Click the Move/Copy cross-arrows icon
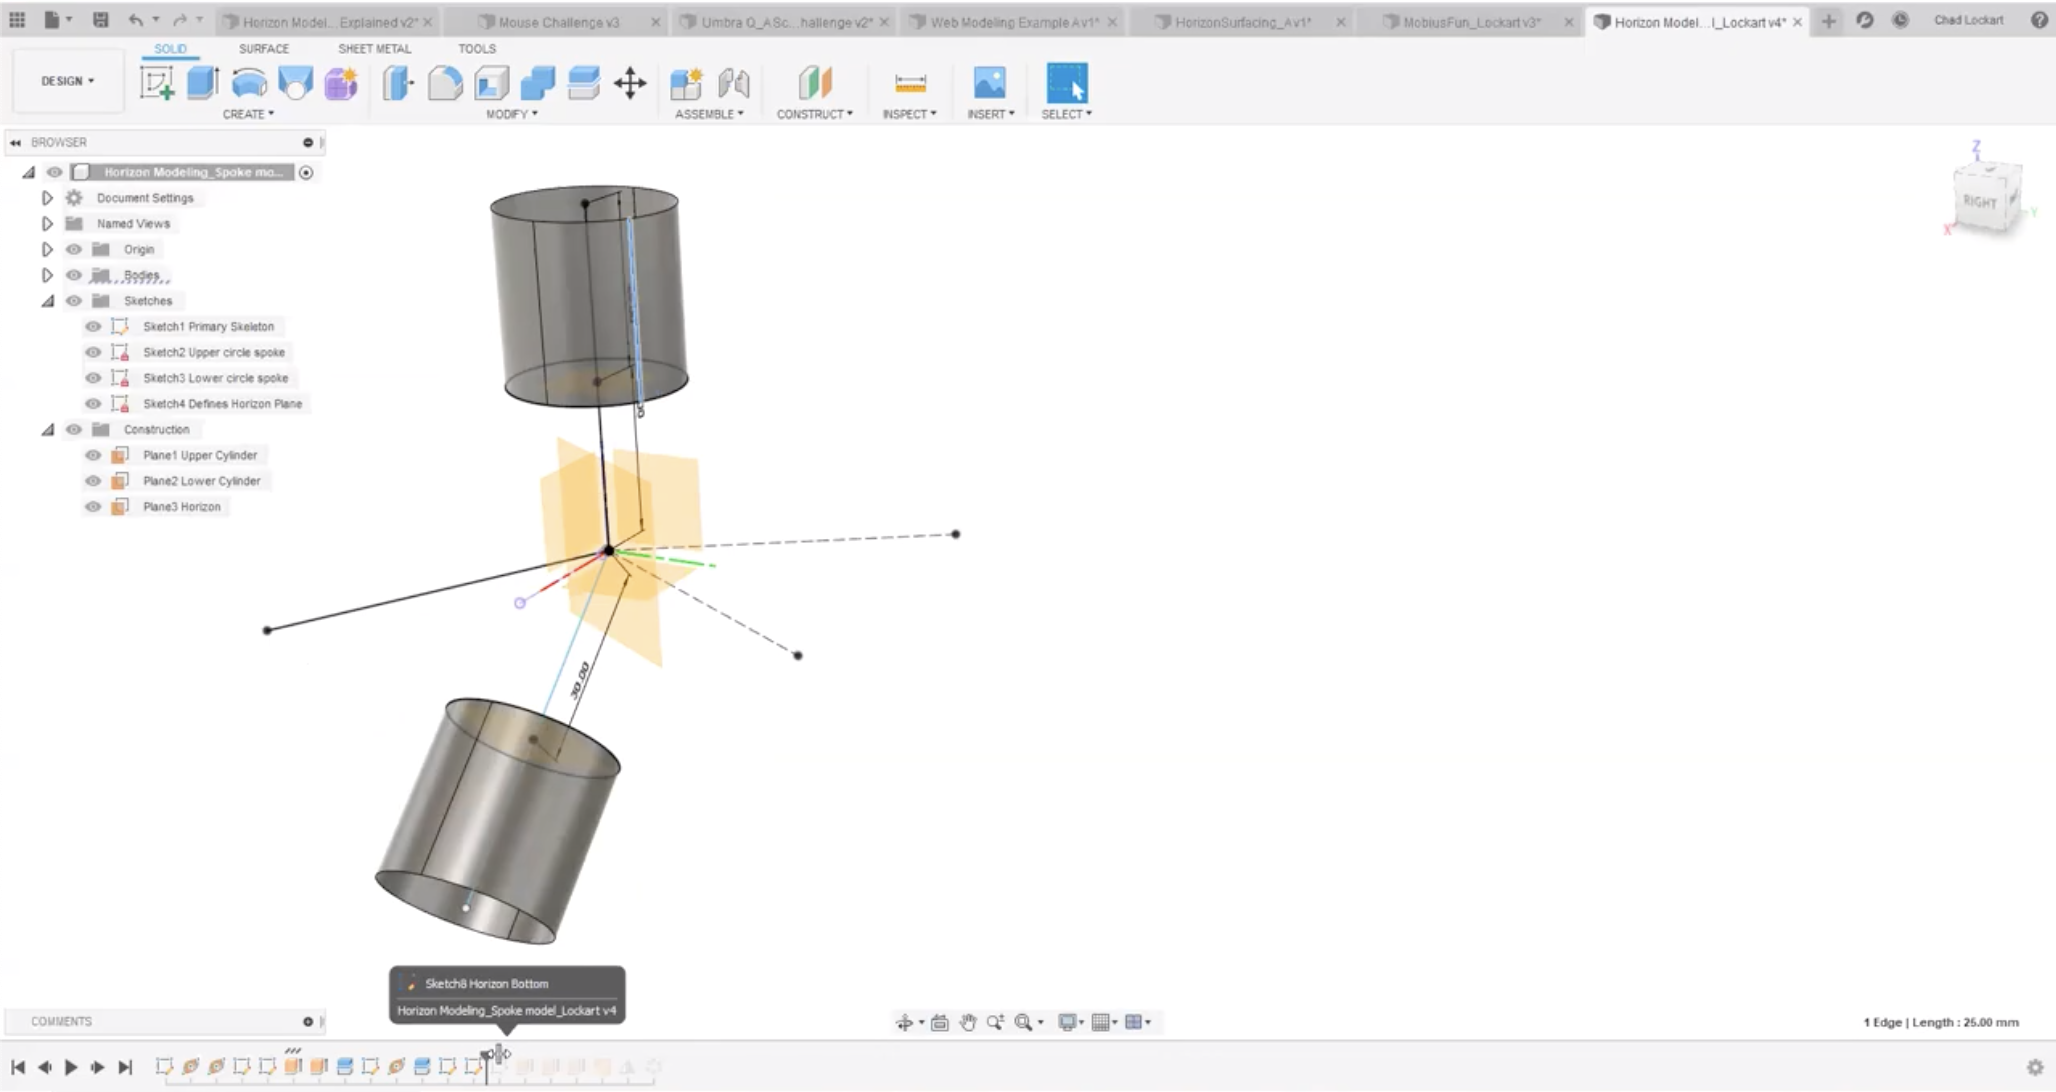Viewport: 2056px width, 1092px height. coord(630,83)
